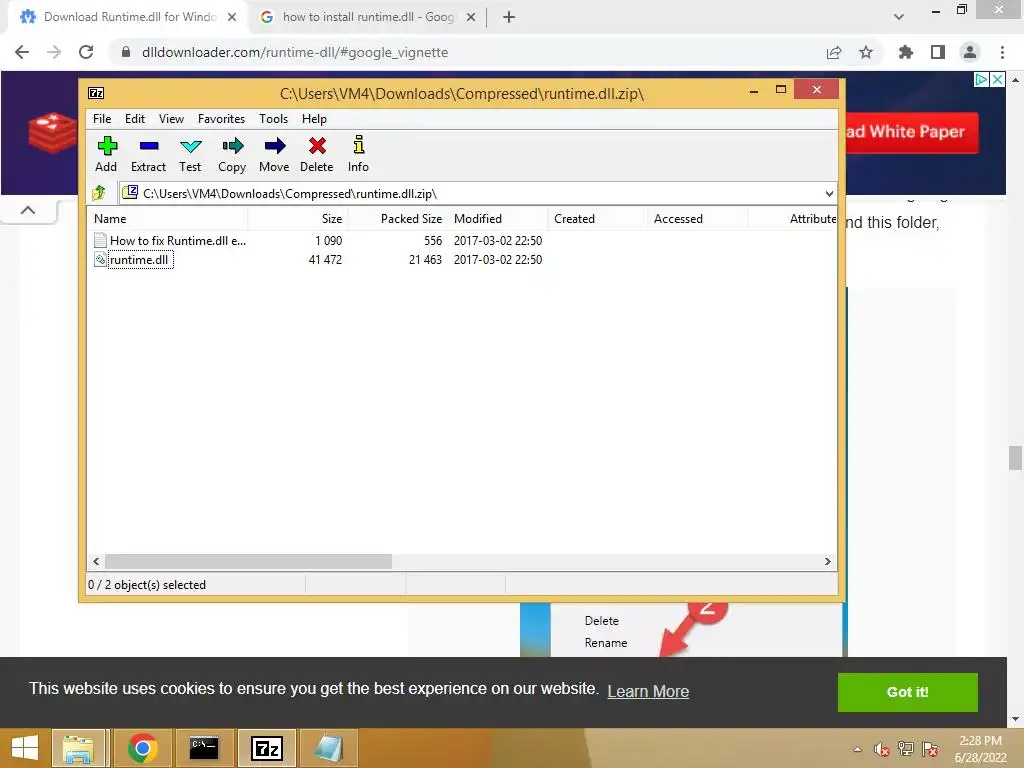Open the View menu
Screen dimensions: 1024x768
(171, 119)
